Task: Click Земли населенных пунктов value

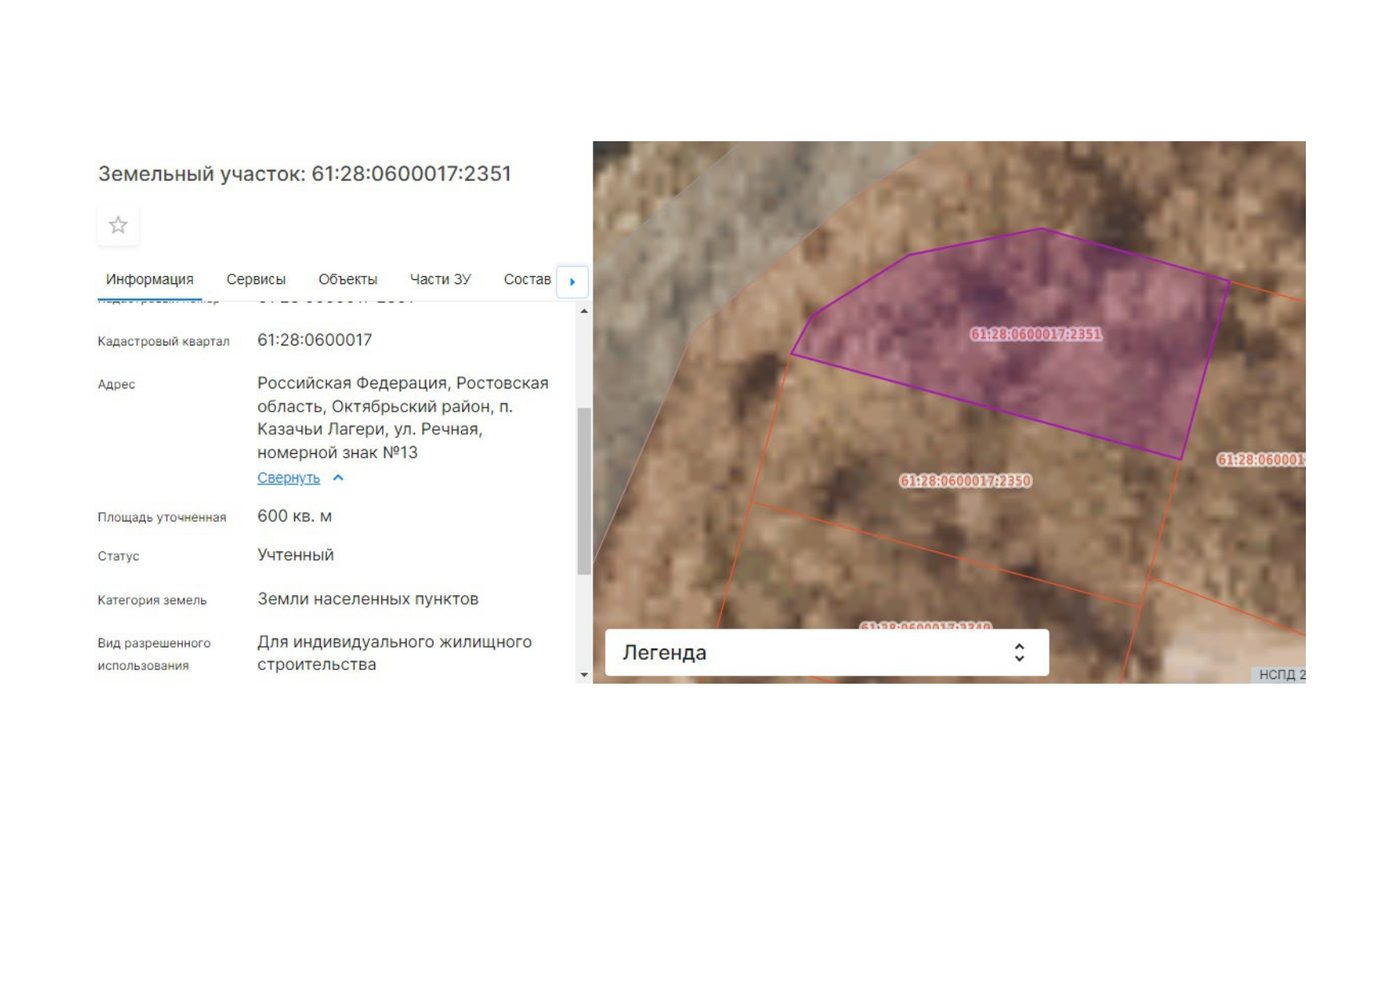Action: 368,599
